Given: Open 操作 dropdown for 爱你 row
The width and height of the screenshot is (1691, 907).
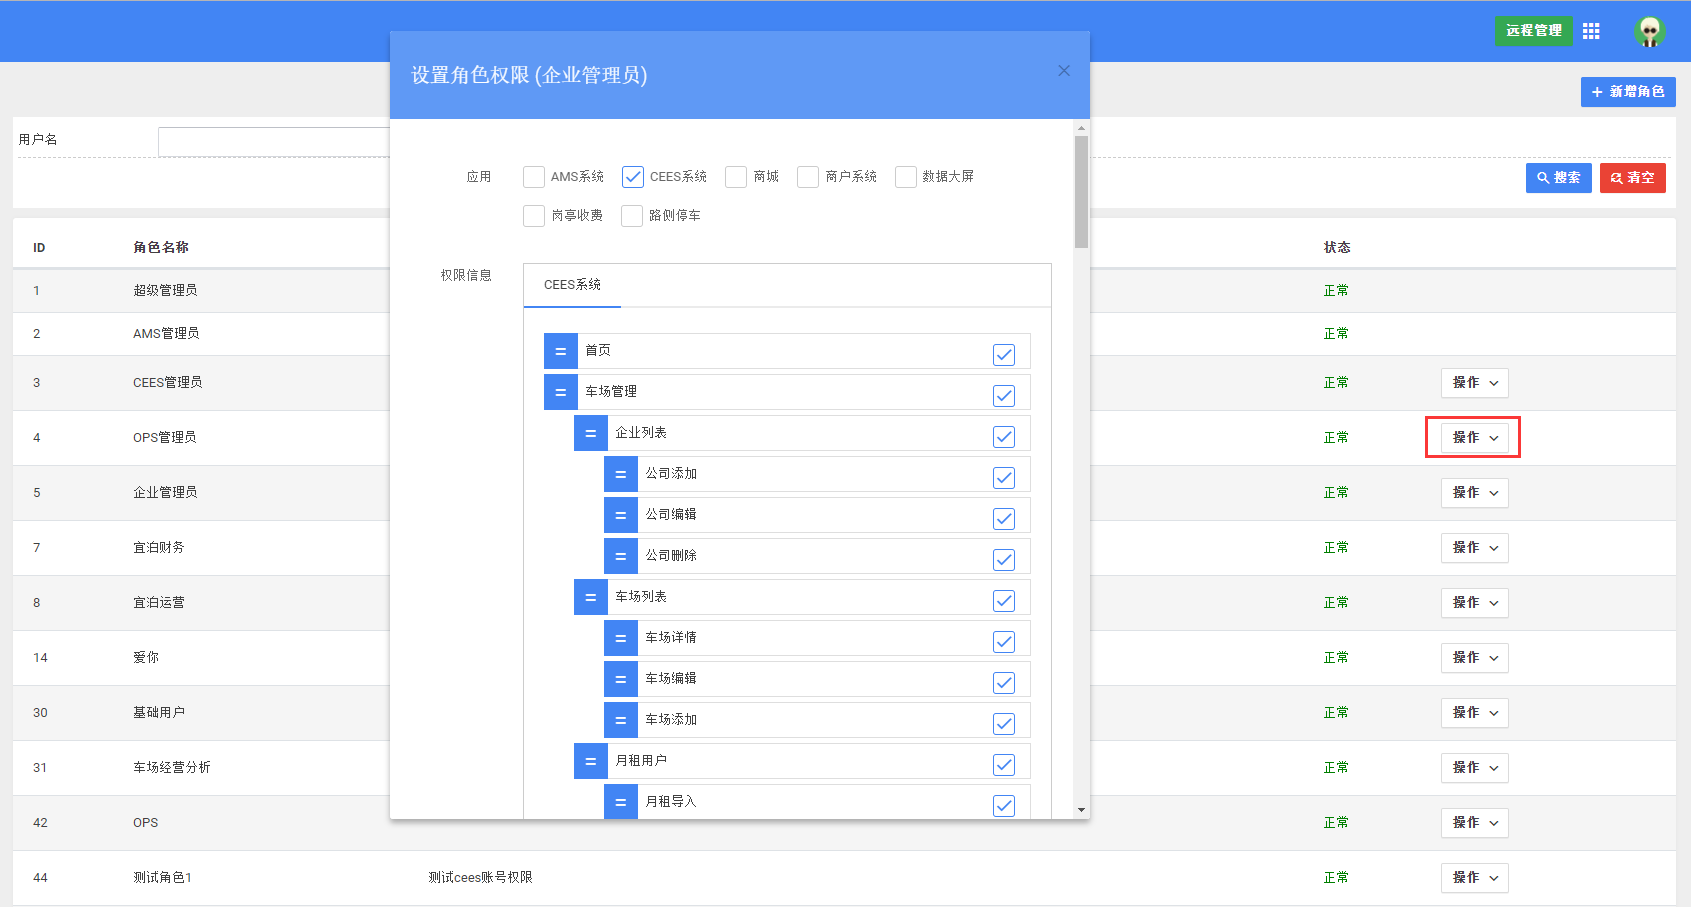Looking at the screenshot, I should (x=1475, y=658).
